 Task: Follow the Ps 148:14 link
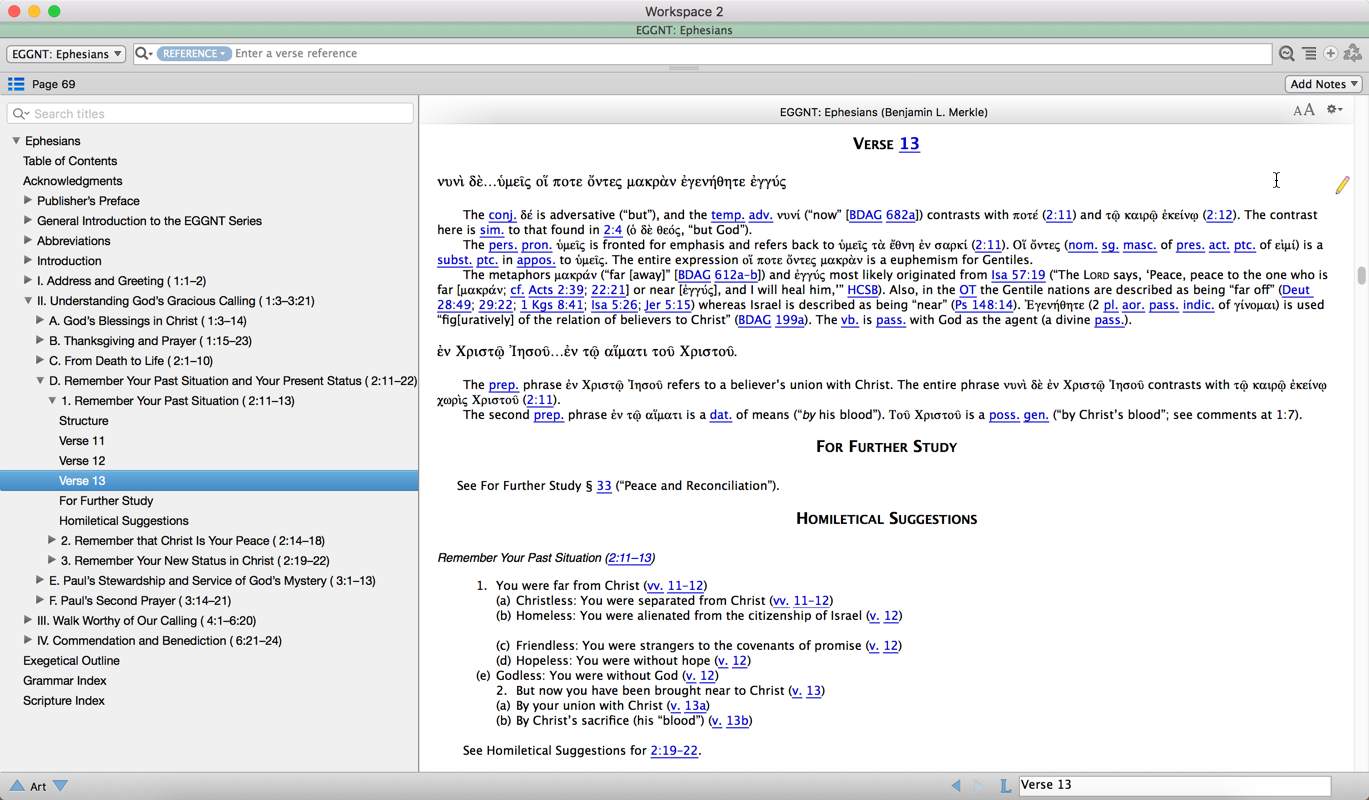[983, 305]
